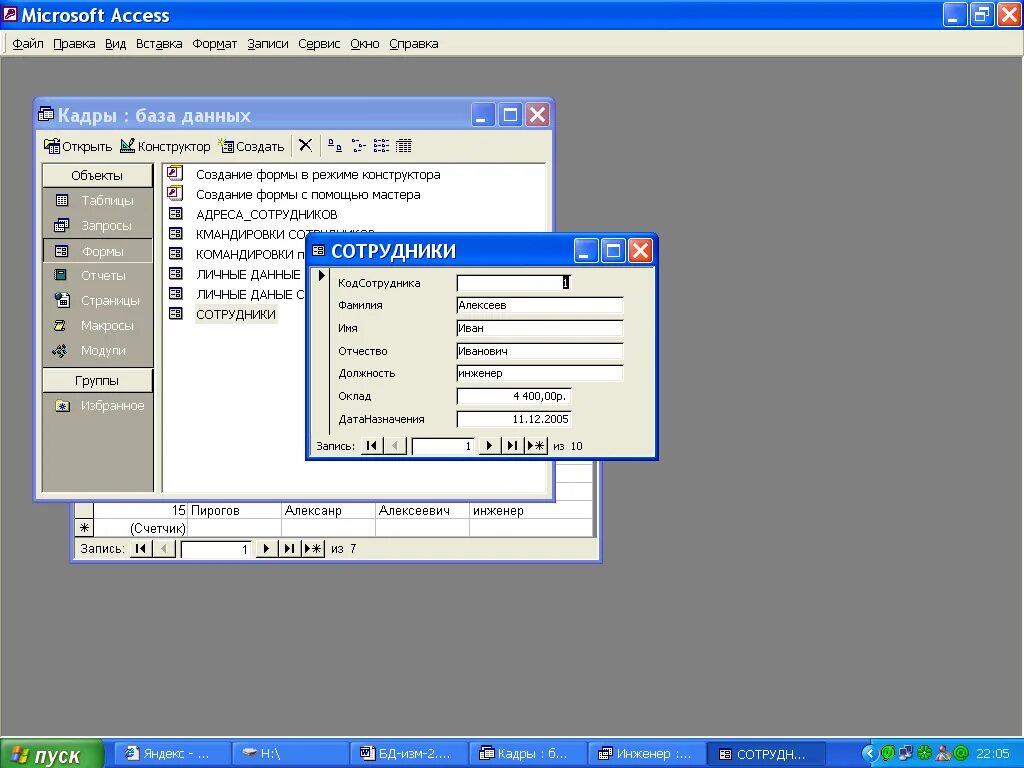Click the Объекты header button

tap(97, 176)
